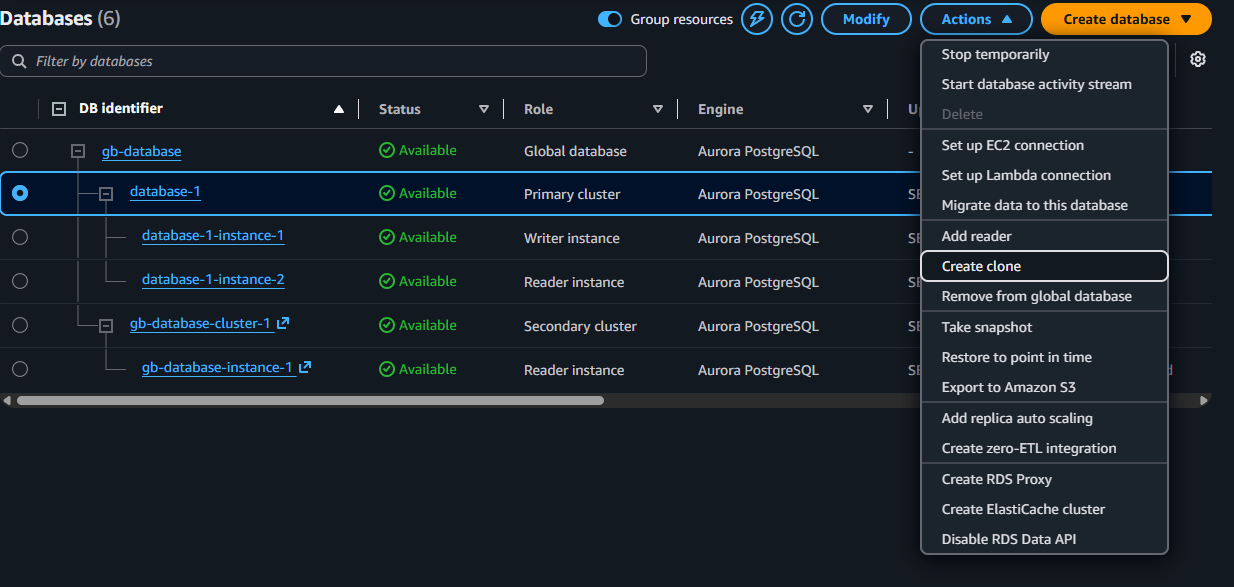
Task: Collapse the gb-database tree node
Action: [x=78, y=151]
